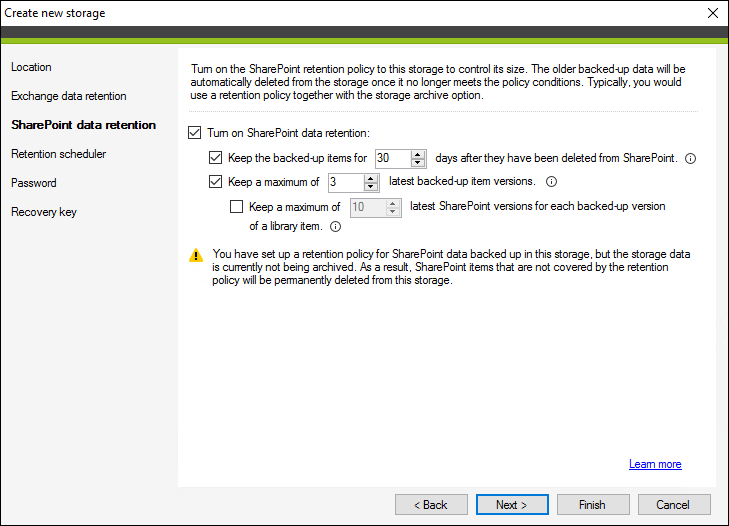Open info tooltip for deleted items retention days

click(x=690, y=159)
